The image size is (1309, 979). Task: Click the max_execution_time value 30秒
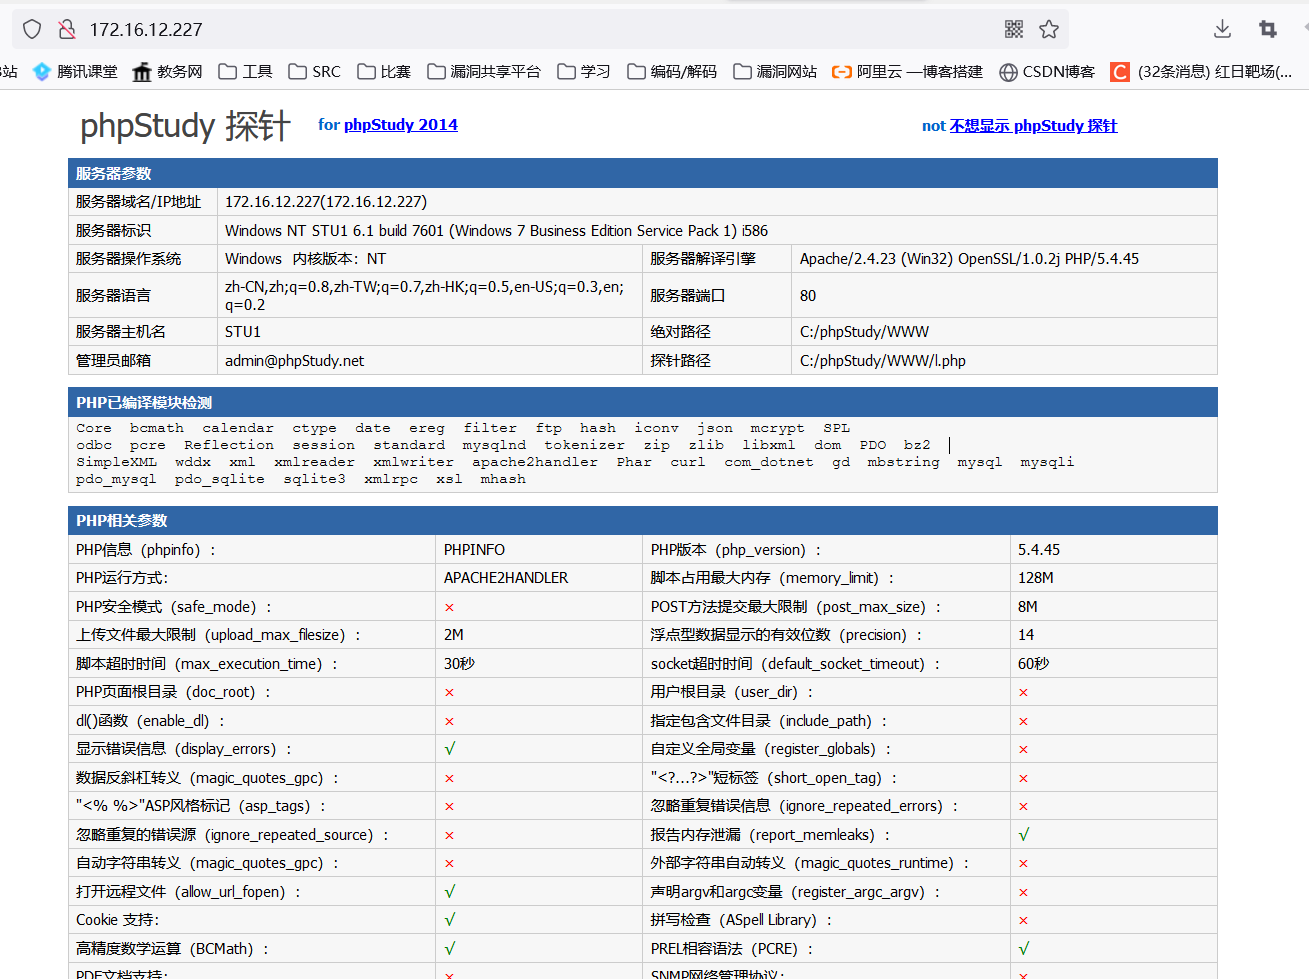(x=459, y=663)
